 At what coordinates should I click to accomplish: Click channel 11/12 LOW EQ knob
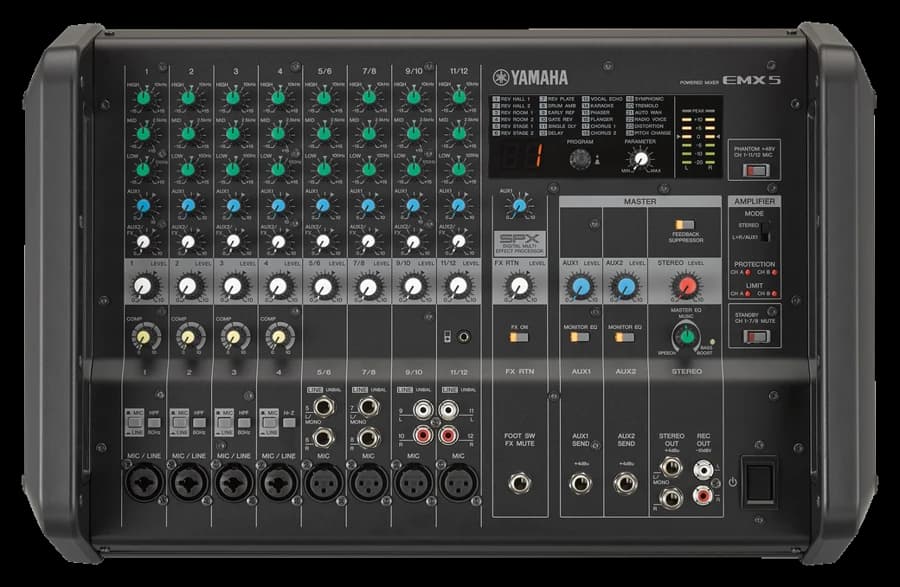point(458,169)
